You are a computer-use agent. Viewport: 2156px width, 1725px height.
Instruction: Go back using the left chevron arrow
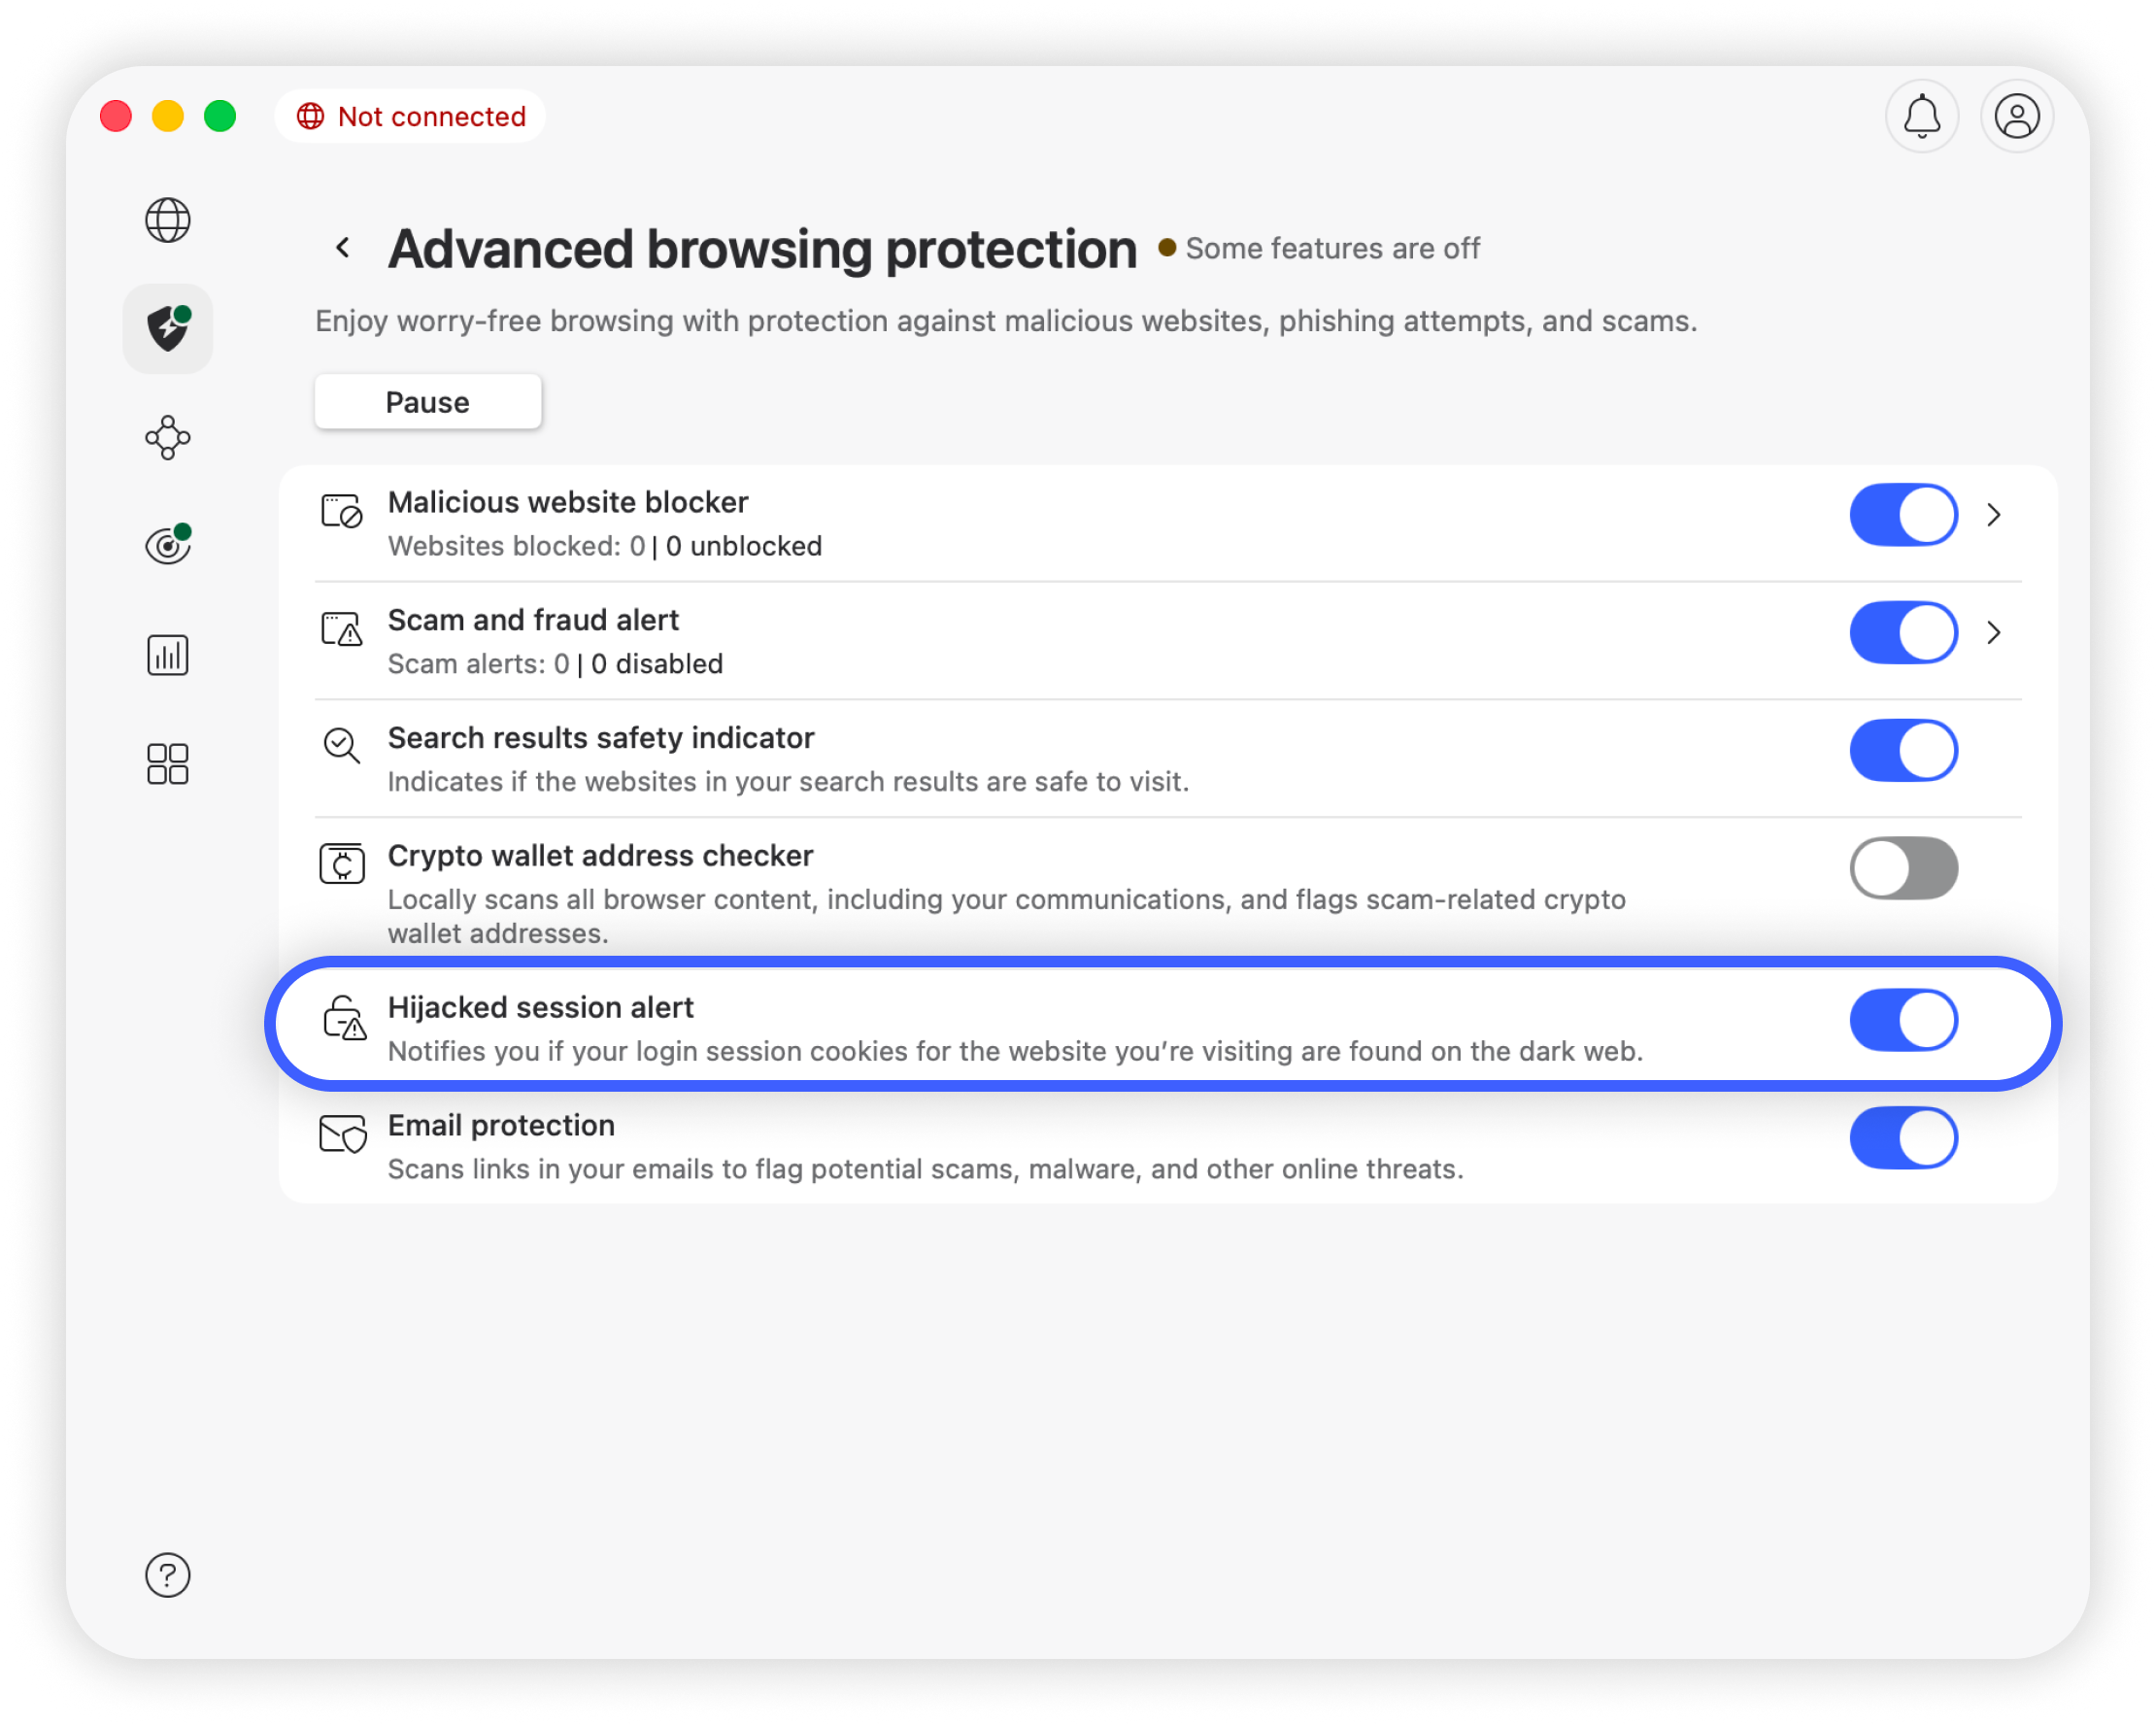point(343,247)
